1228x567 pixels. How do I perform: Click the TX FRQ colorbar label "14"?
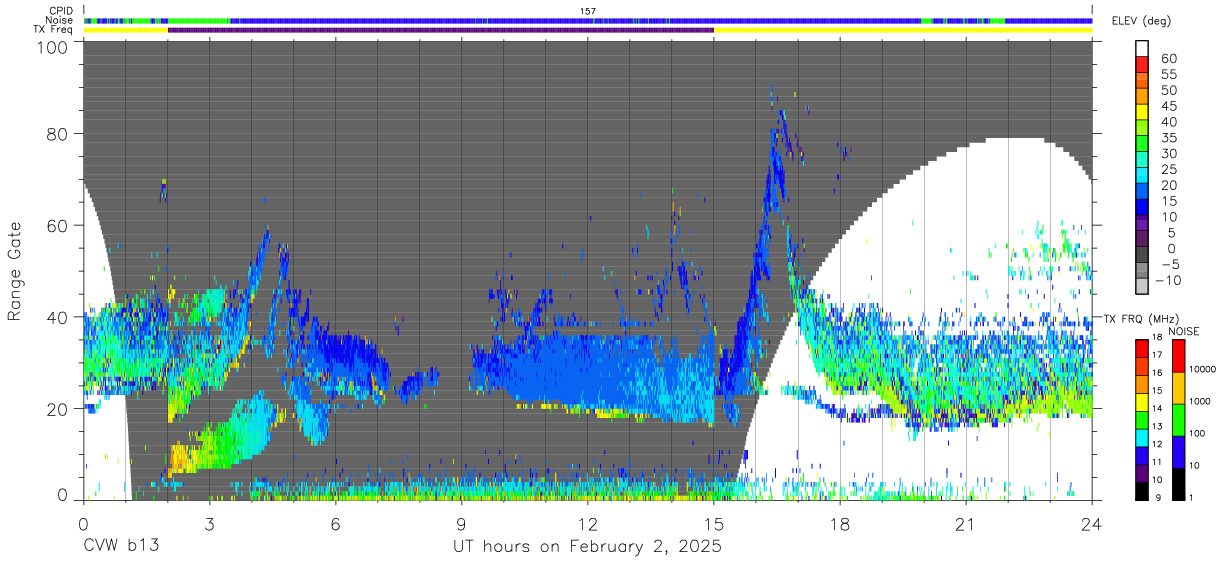tap(1156, 409)
